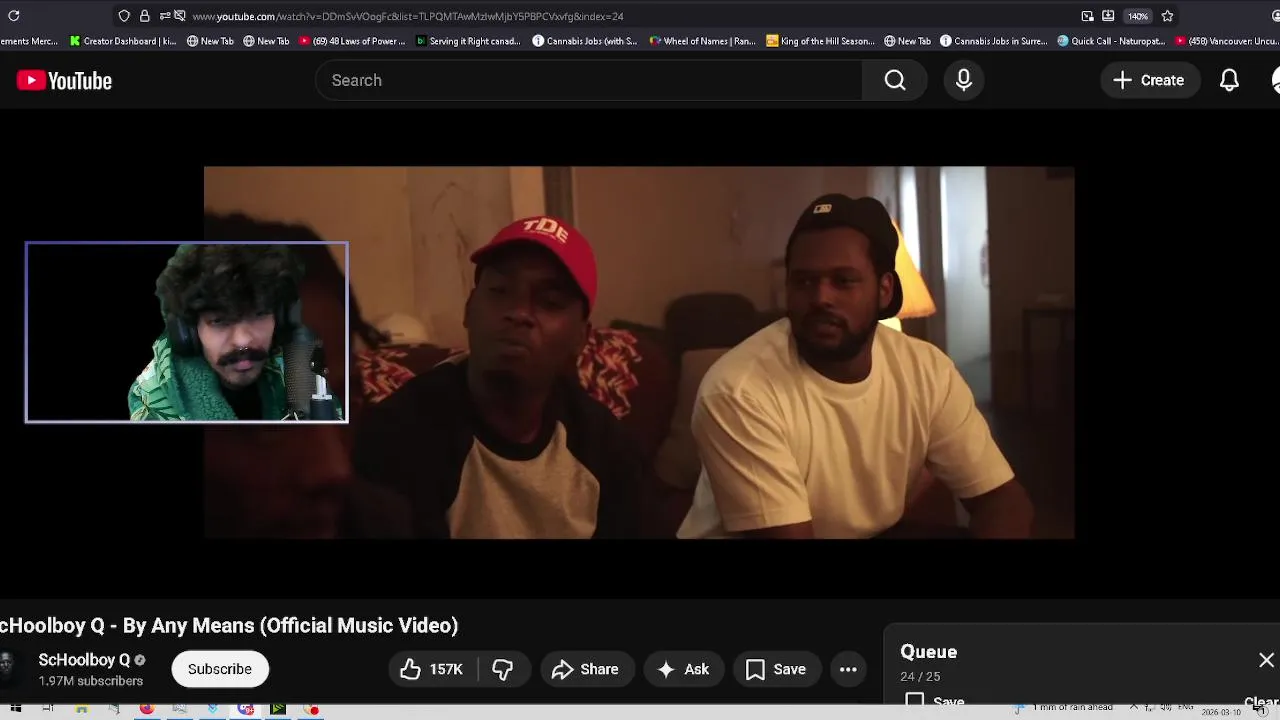Focus the YouTube search field
The height and width of the screenshot is (720, 1280).
pyautogui.click(x=590, y=80)
